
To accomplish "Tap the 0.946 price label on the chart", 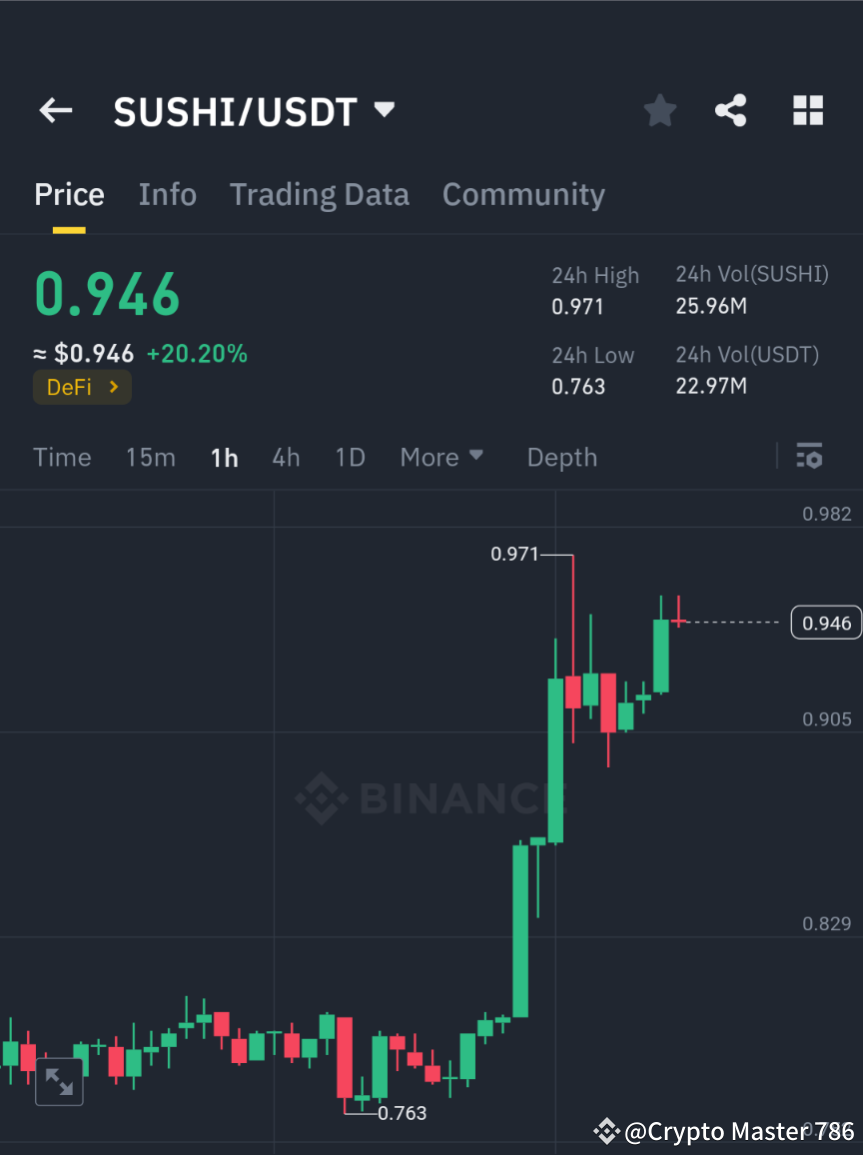I will tap(826, 622).
